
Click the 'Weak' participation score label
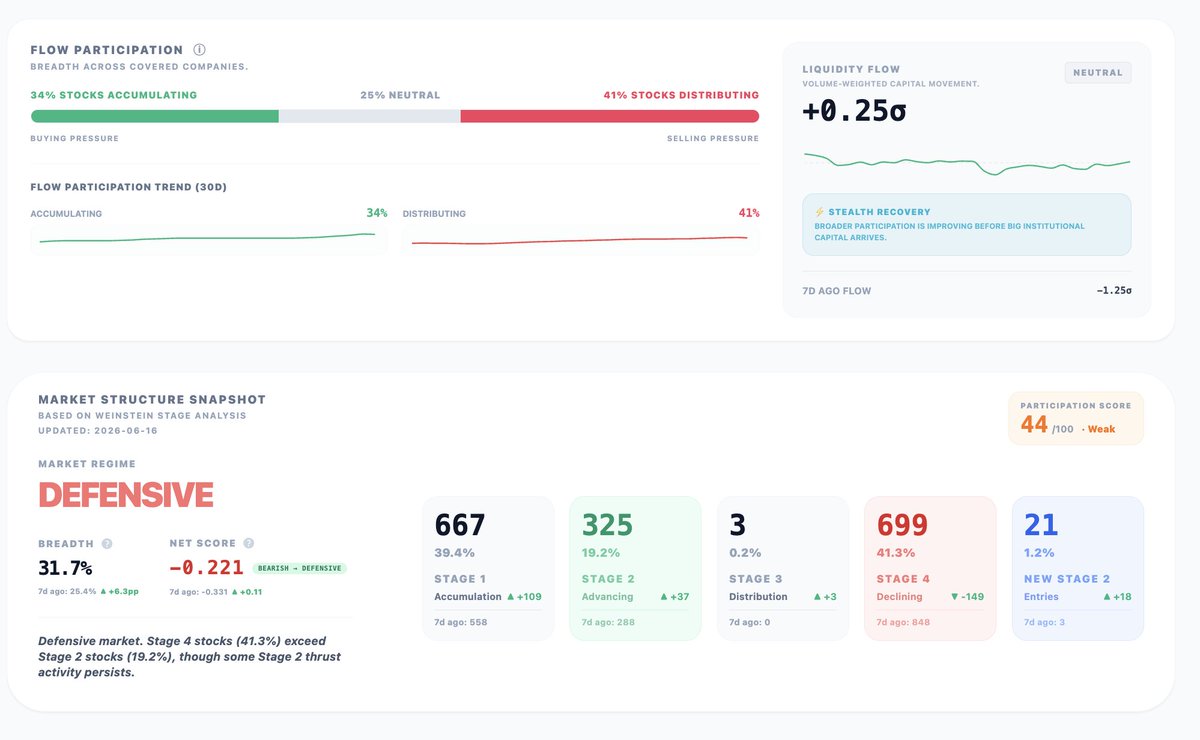(x=1101, y=429)
